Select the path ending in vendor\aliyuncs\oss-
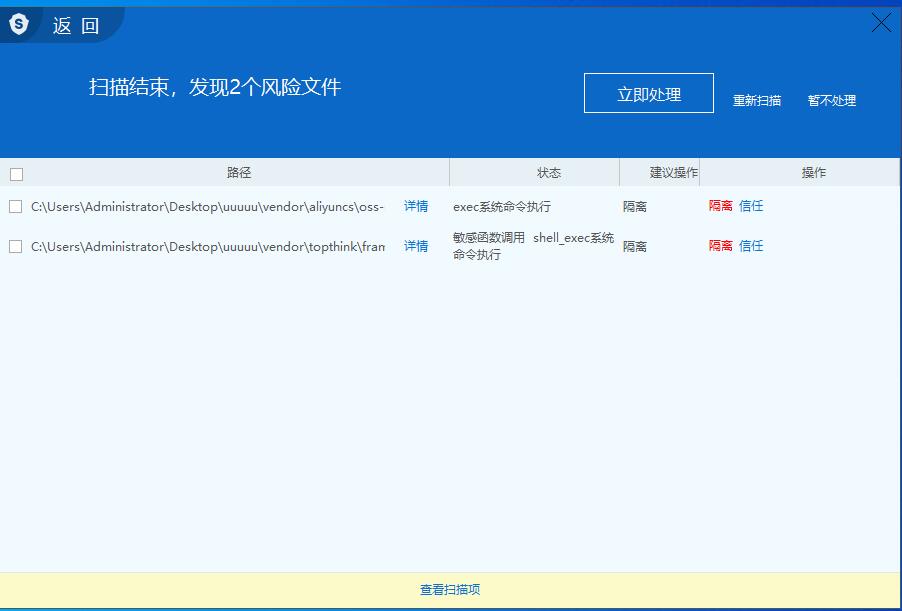Screen dimensions: 902x611 (x=207, y=207)
